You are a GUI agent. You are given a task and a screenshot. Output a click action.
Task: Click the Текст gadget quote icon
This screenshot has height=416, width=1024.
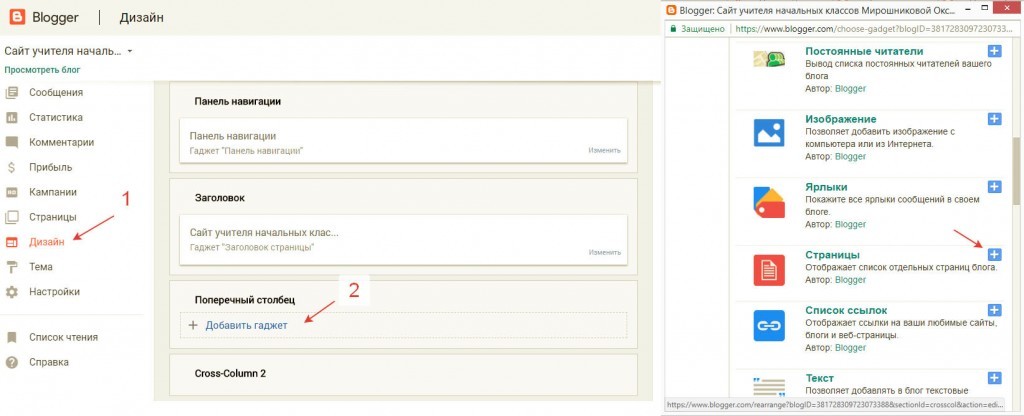pyautogui.click(x=769, y=386)
